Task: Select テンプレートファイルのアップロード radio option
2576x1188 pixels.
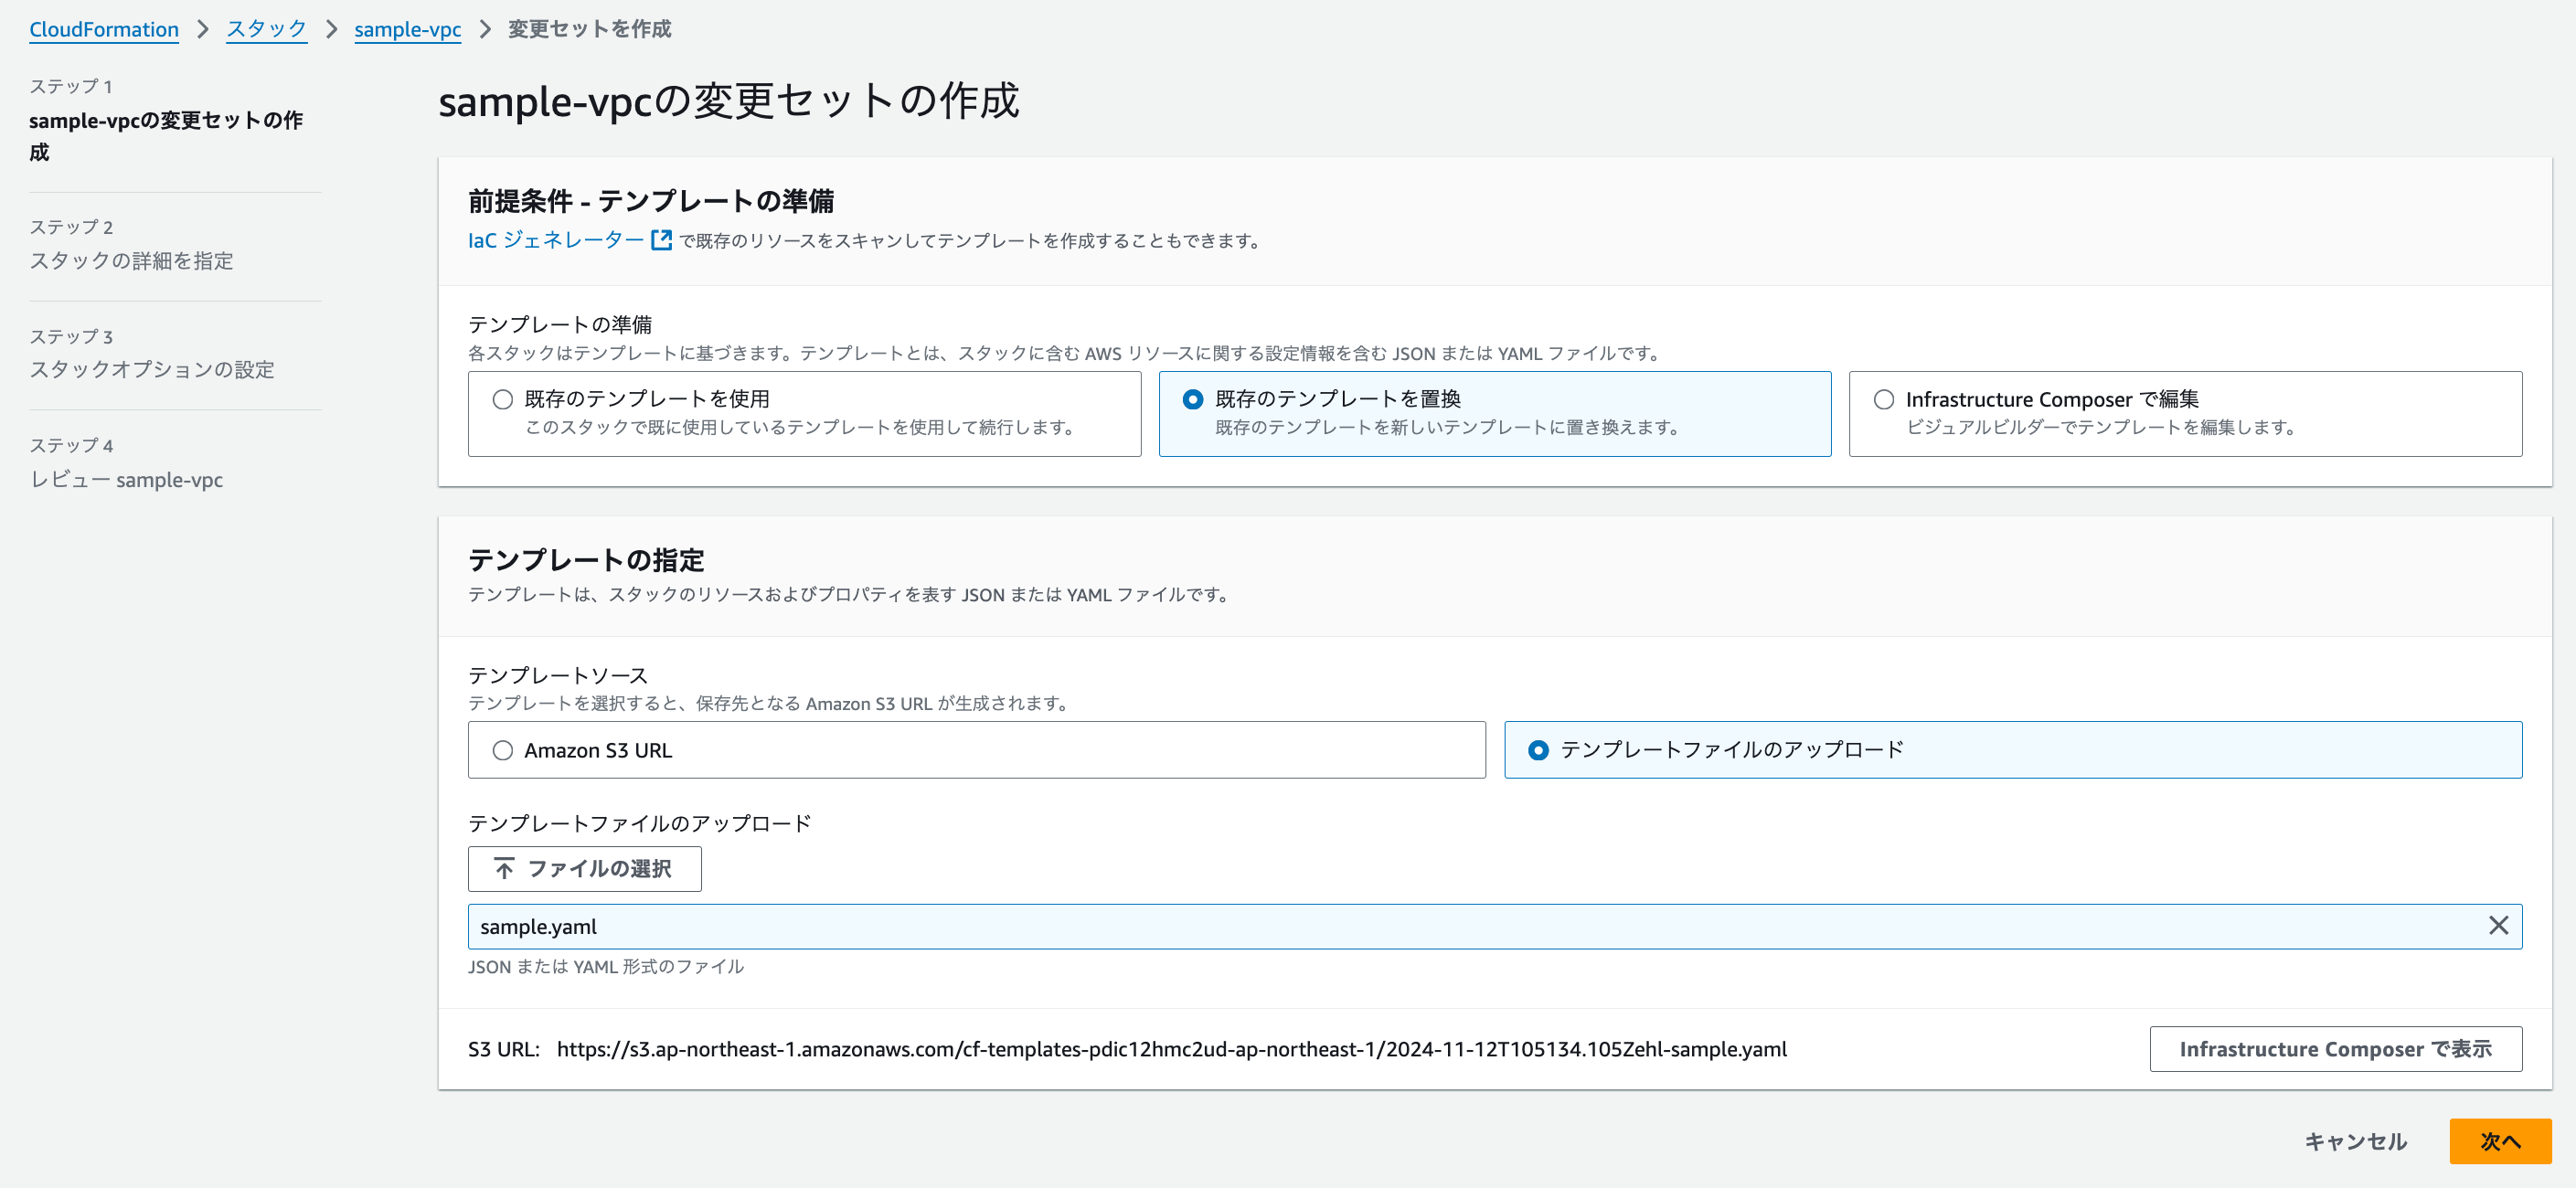Action: 1539,750
